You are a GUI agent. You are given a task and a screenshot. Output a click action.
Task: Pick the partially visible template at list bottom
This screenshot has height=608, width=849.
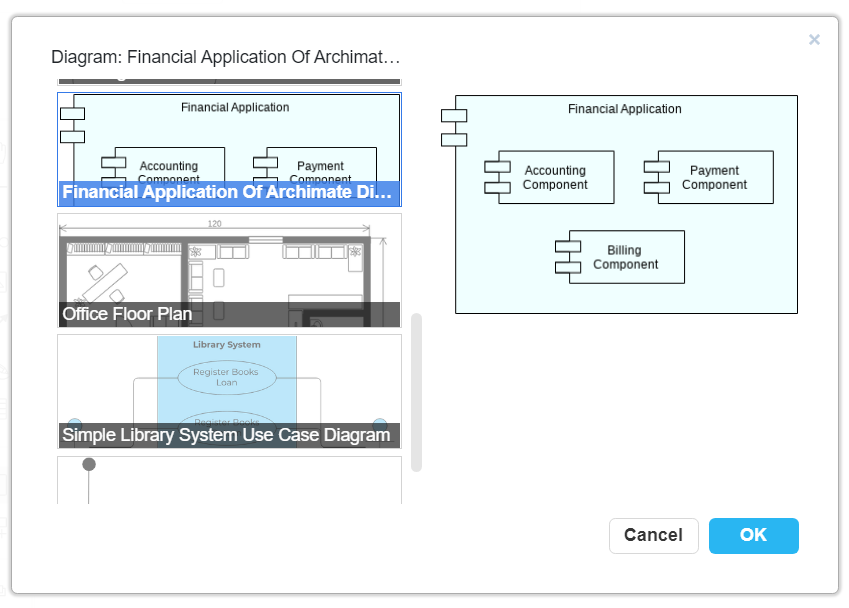pos(229,481)
